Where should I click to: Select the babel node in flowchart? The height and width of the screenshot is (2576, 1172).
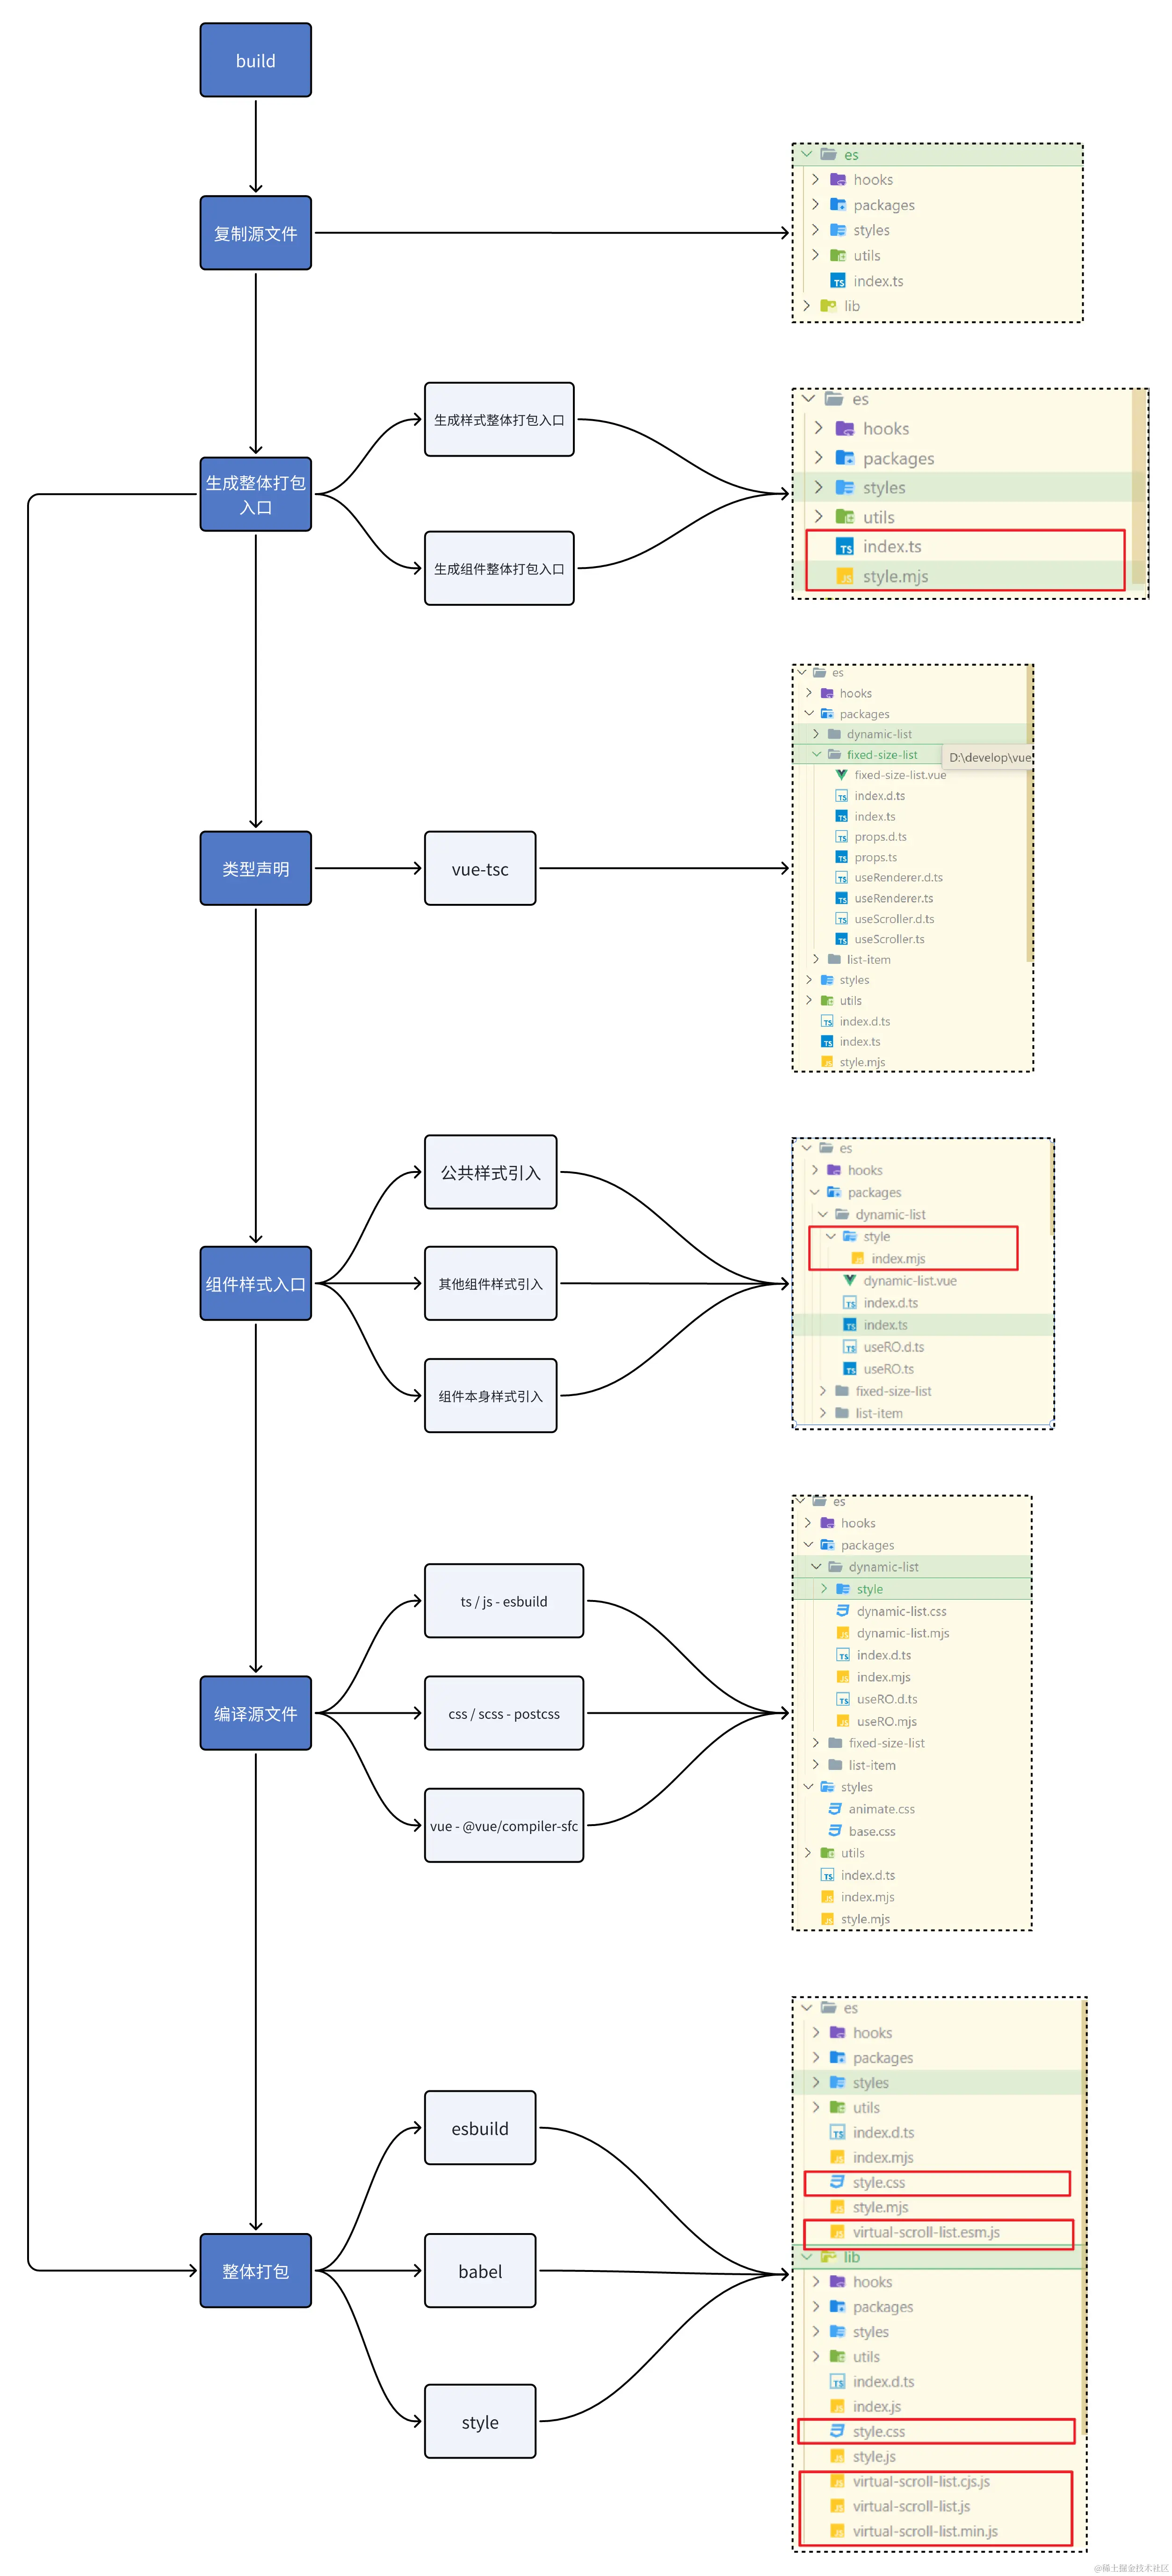point(479,2270)
